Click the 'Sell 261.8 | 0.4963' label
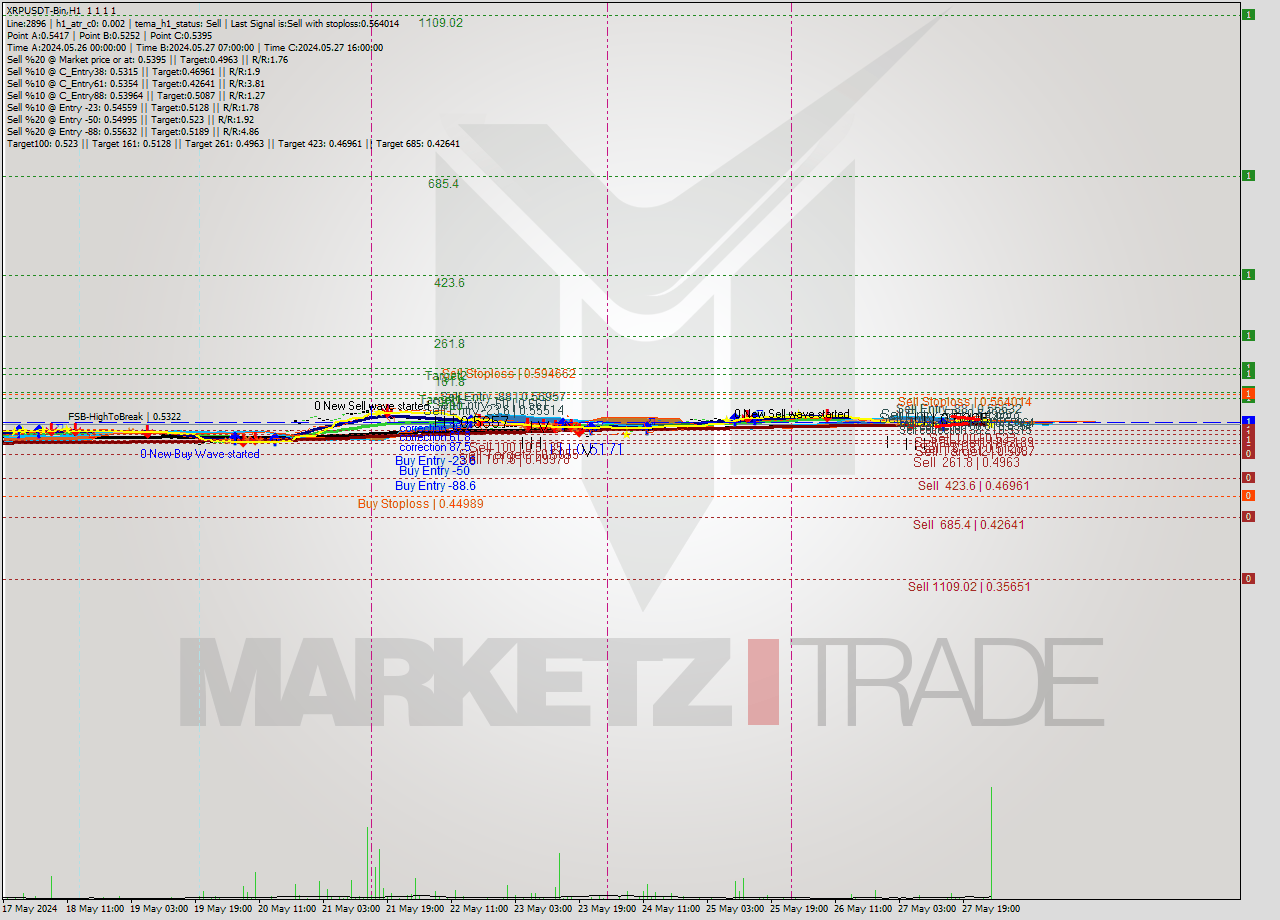Viewport: 1280px width, 920px height. 967,462
